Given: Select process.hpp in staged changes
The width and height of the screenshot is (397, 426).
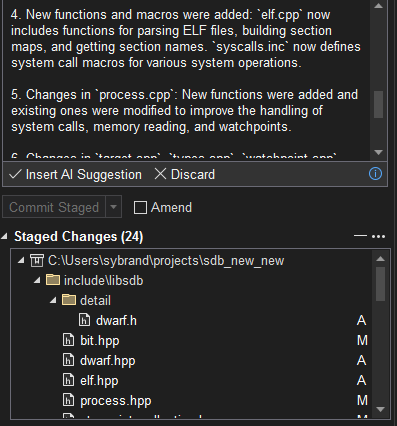Looking at the screenshot, I should click(x=116, y=400).
